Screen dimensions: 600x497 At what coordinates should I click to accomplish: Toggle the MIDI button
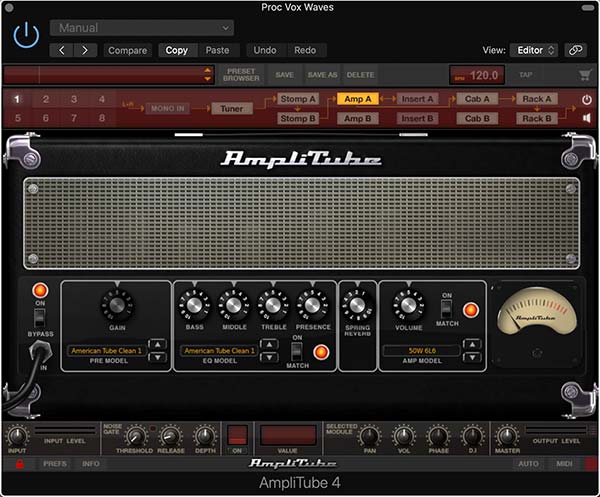click(x=564, y=464)
